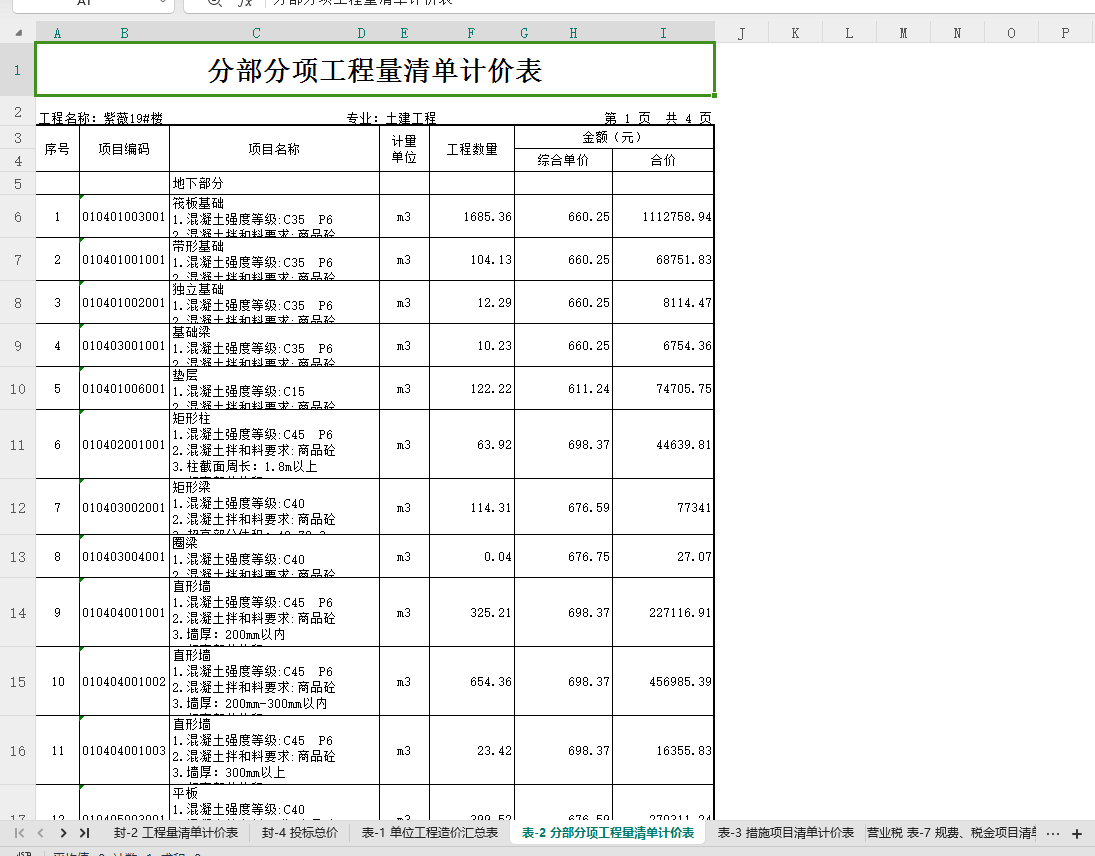Open the 封-2 工程量清单计价表 sheet tab
Image resolution: width=1095 pixels, height=856 pixels.
176,832
